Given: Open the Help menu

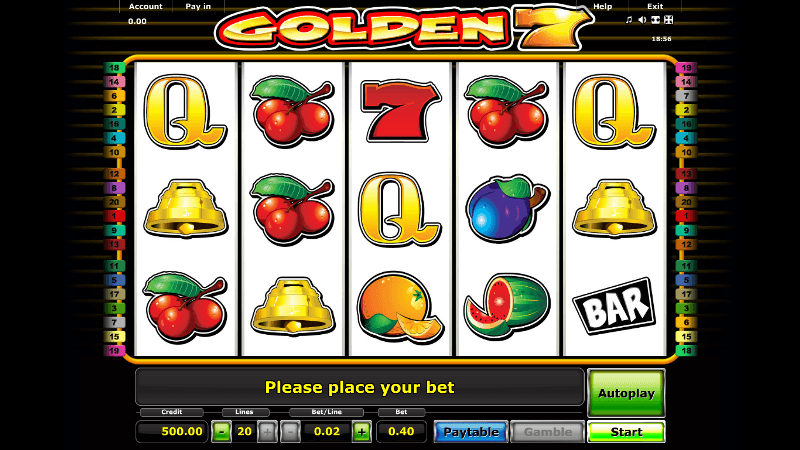Looking at the screenshot, I should (603, 7).
